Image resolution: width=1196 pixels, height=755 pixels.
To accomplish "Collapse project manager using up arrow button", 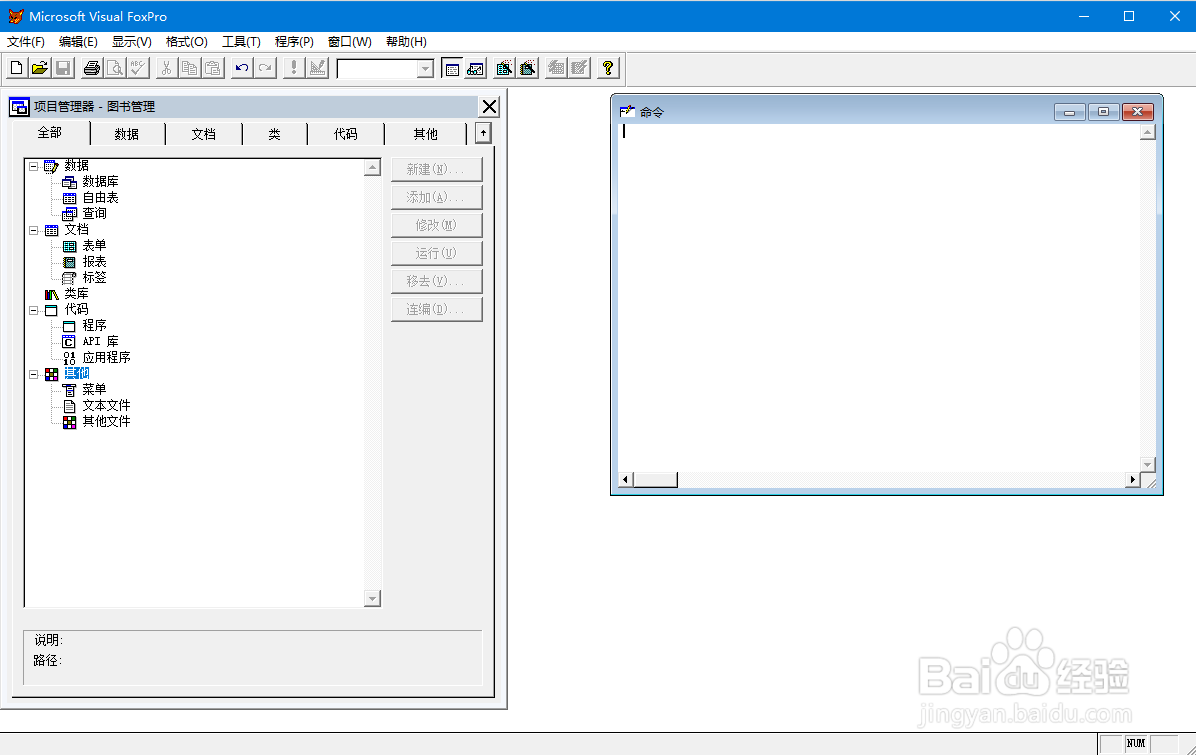I will 483,133.
